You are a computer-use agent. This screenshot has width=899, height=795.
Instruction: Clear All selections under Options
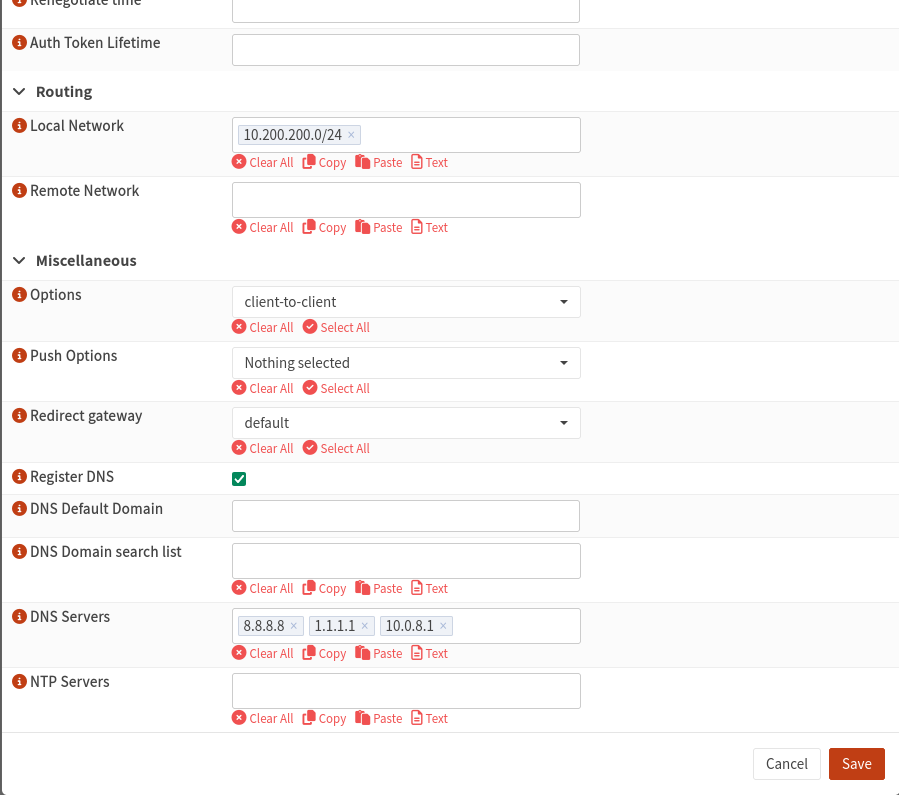pos(262,327)
